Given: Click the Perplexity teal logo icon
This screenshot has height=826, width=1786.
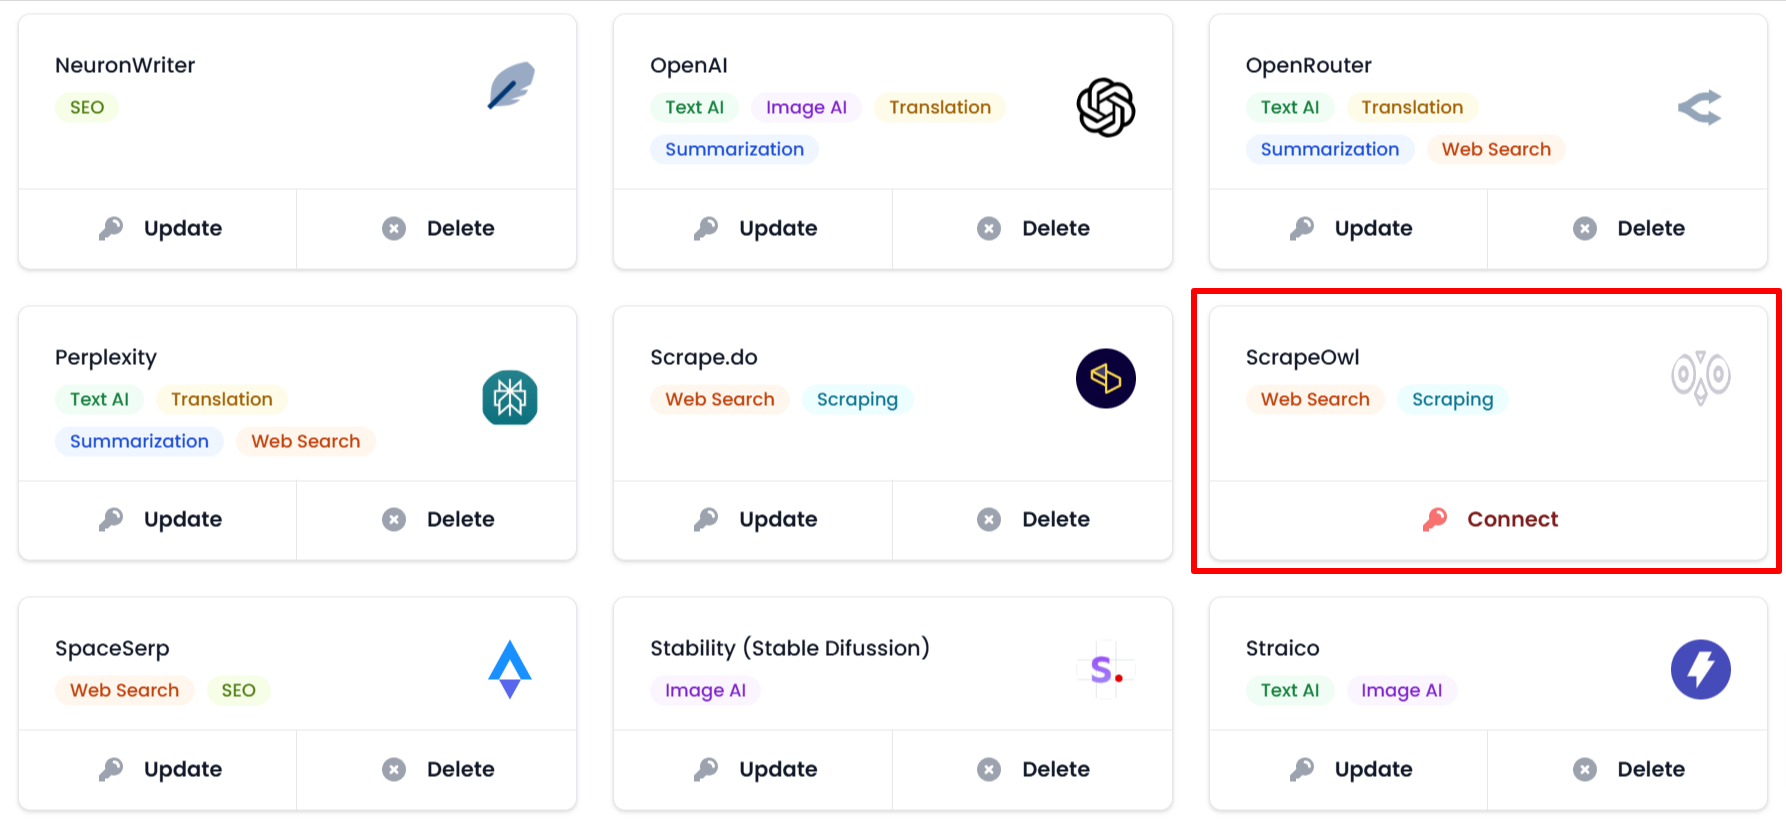Looking at the screenshot, I should pyautogui.click(x=510, y=398).
